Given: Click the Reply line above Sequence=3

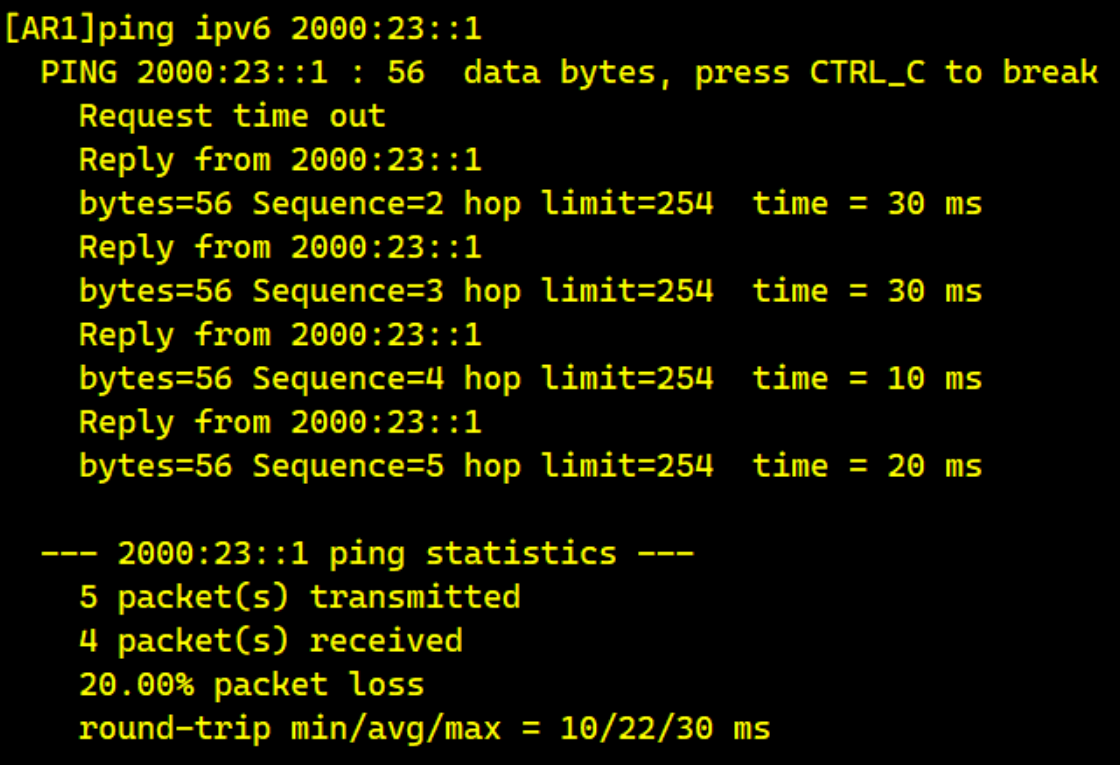Looking at the screenshot, I should click(x=280, y=247).
